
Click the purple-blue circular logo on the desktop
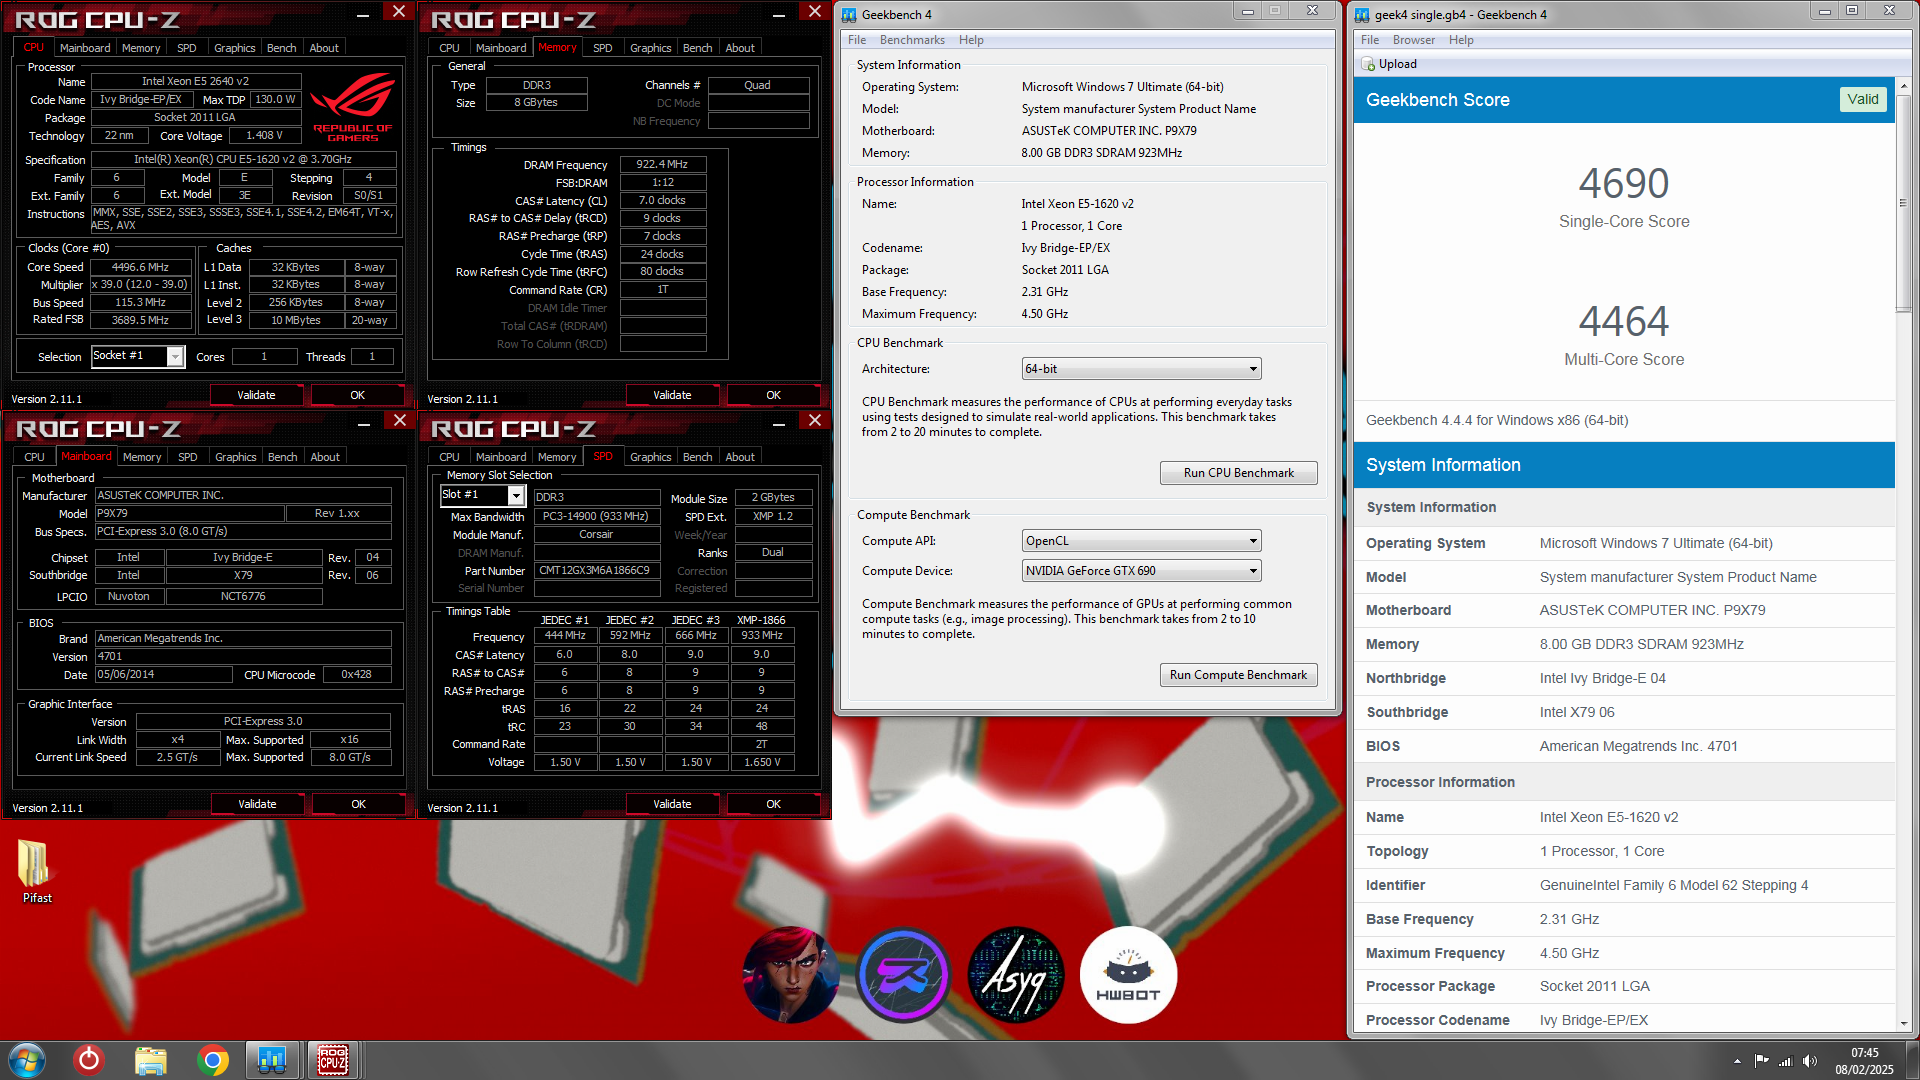pos(903,975)
